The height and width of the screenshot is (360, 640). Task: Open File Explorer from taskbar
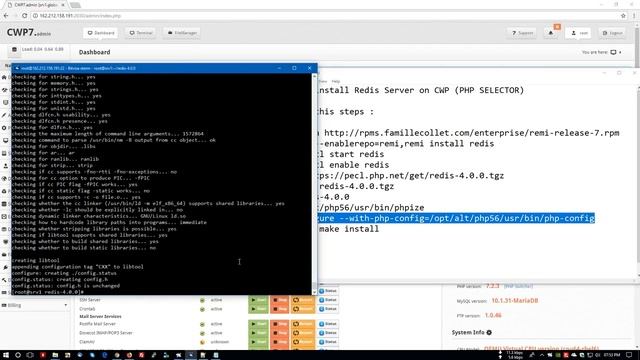tap(55, 355)
